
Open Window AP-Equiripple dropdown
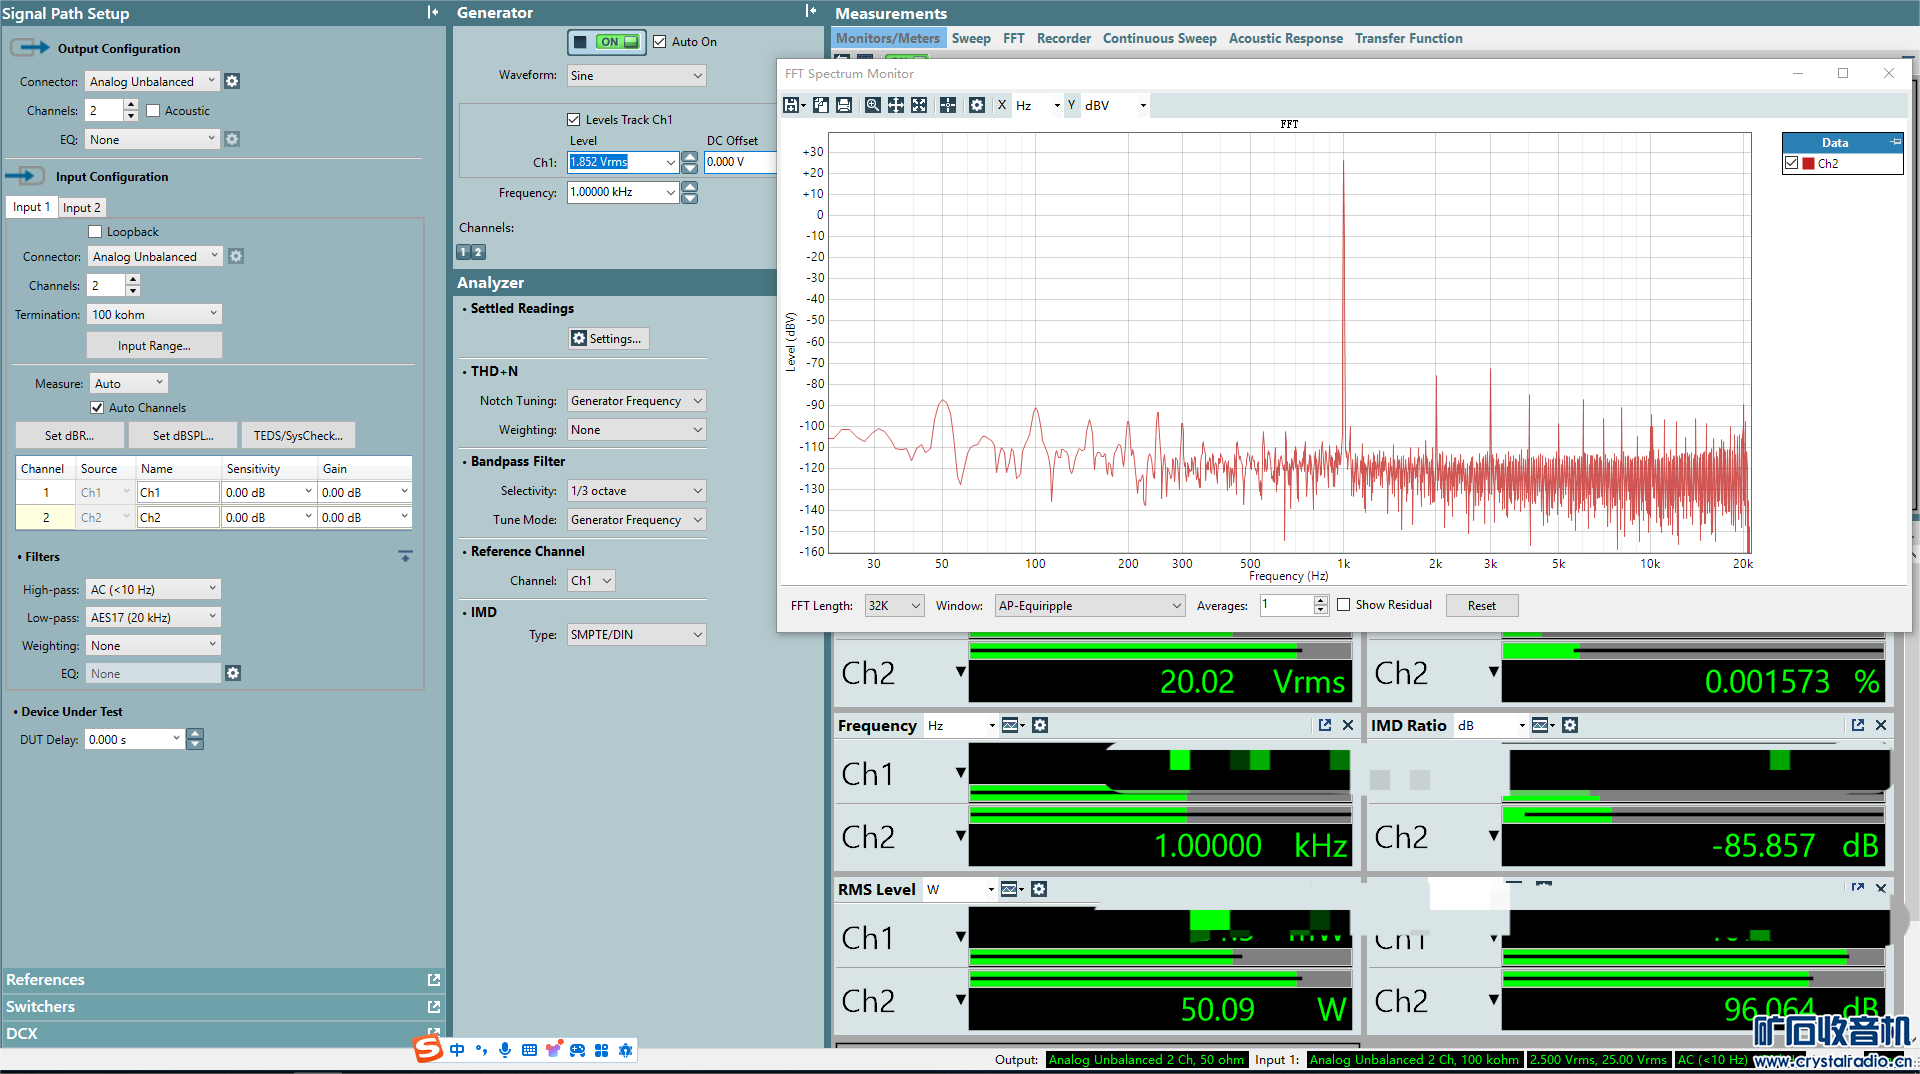[x=1090, y=605]
